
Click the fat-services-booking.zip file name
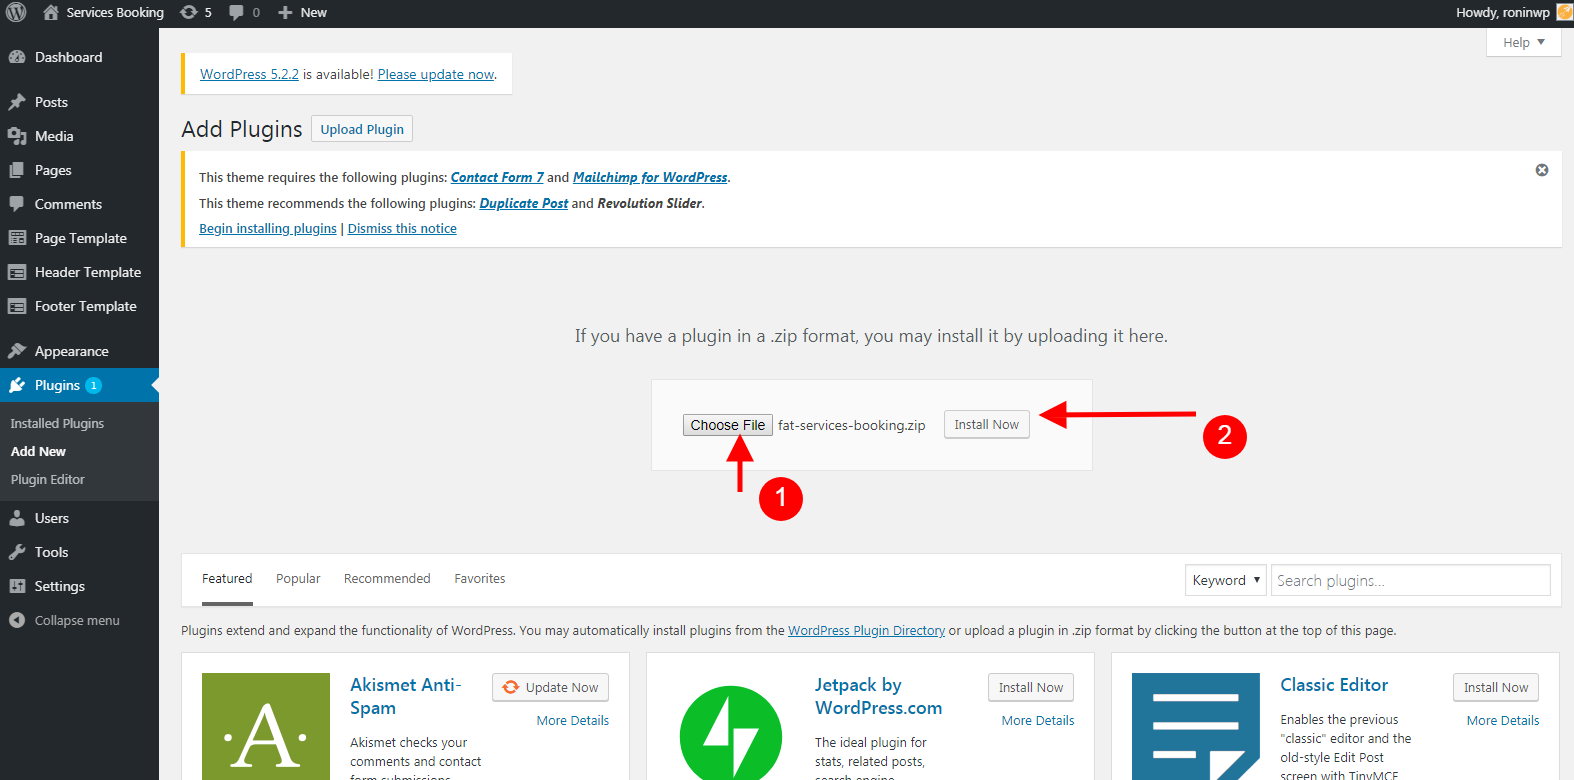[x=852, y=425]
